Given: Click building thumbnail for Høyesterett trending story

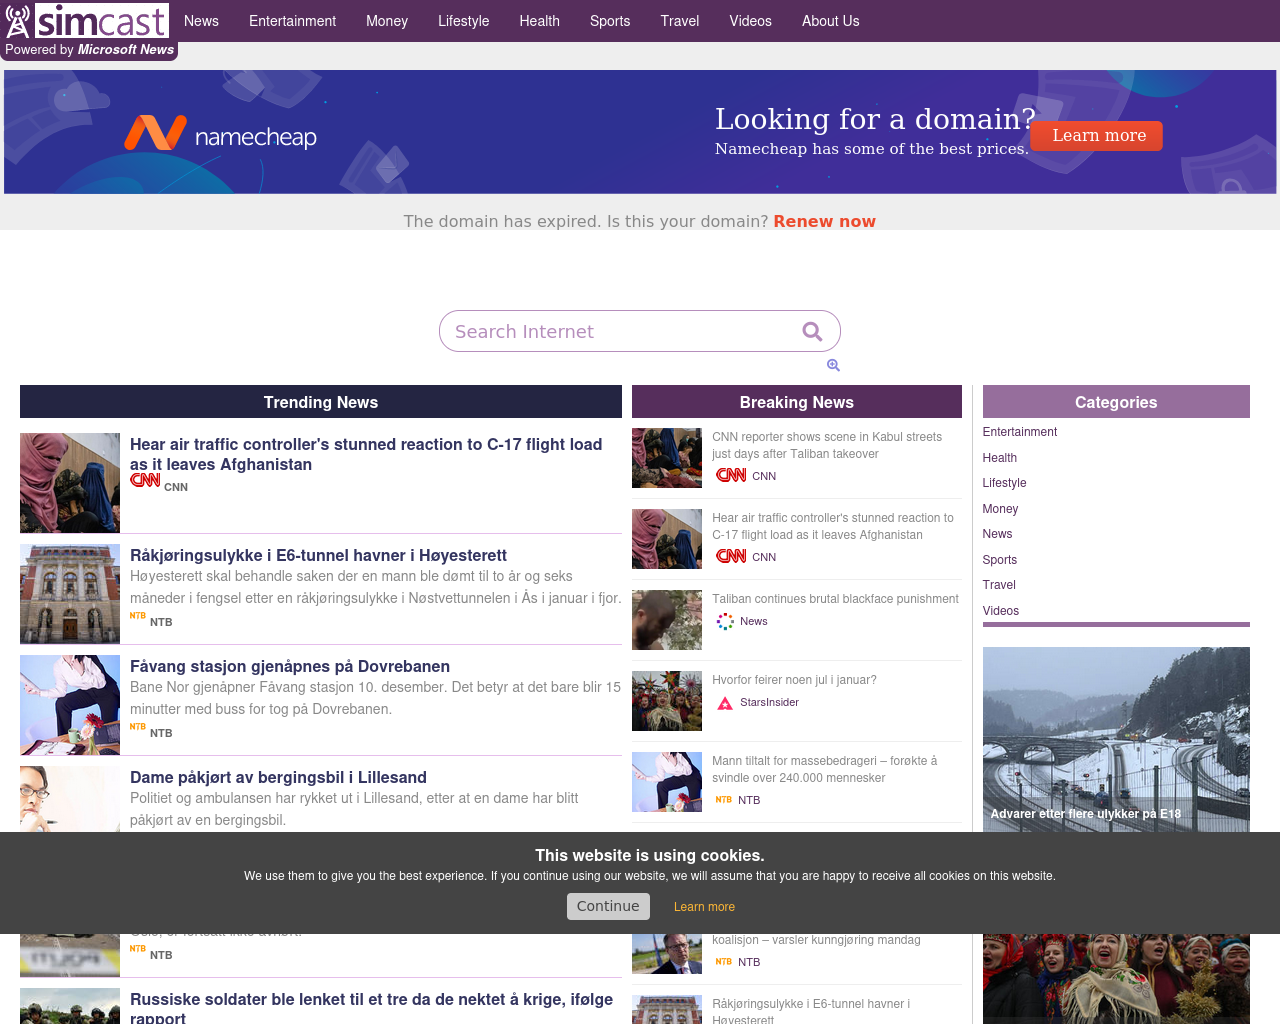Looking at the screenshot, I should click(70, 594).
